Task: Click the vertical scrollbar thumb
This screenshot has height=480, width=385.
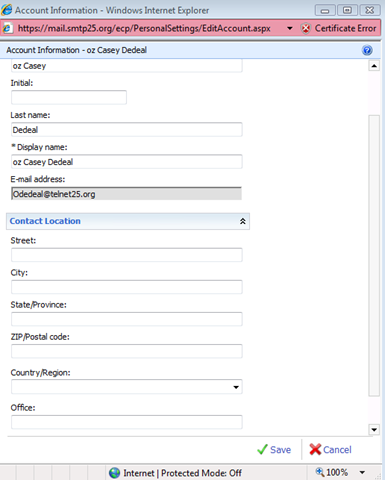Action: 374,256
